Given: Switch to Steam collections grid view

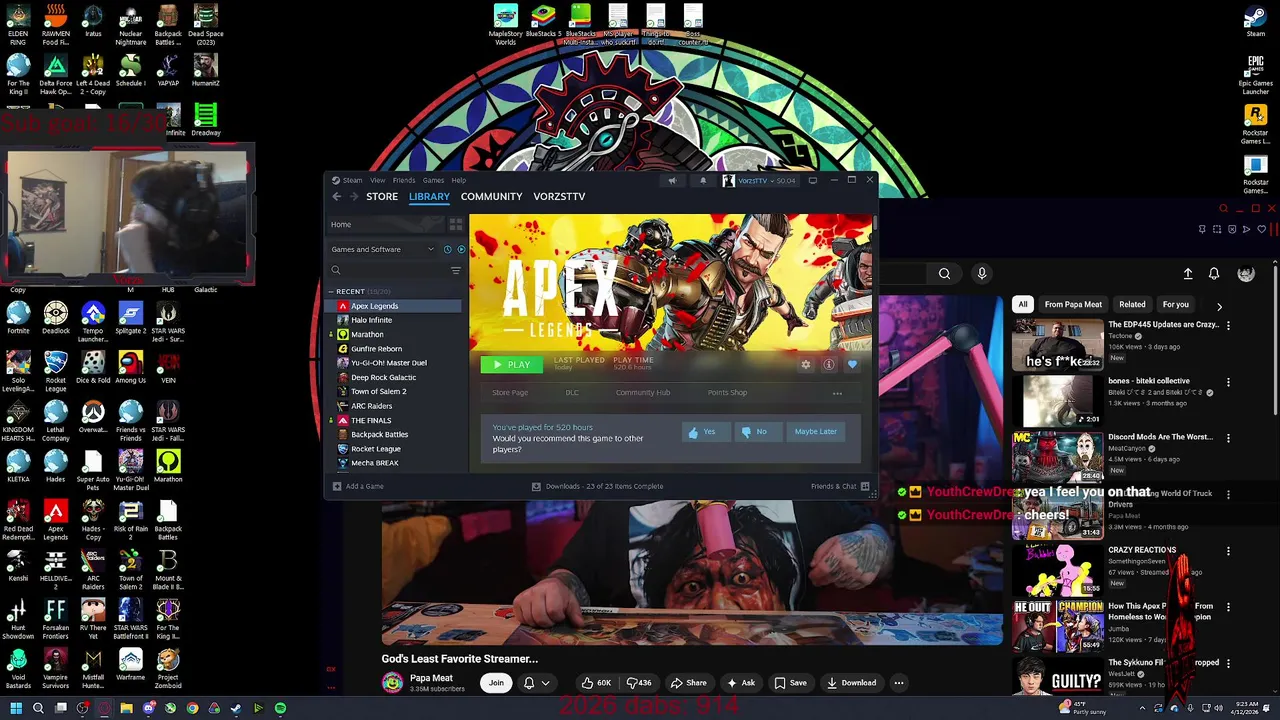Looking at the screenshot, I should coord(456,224).
